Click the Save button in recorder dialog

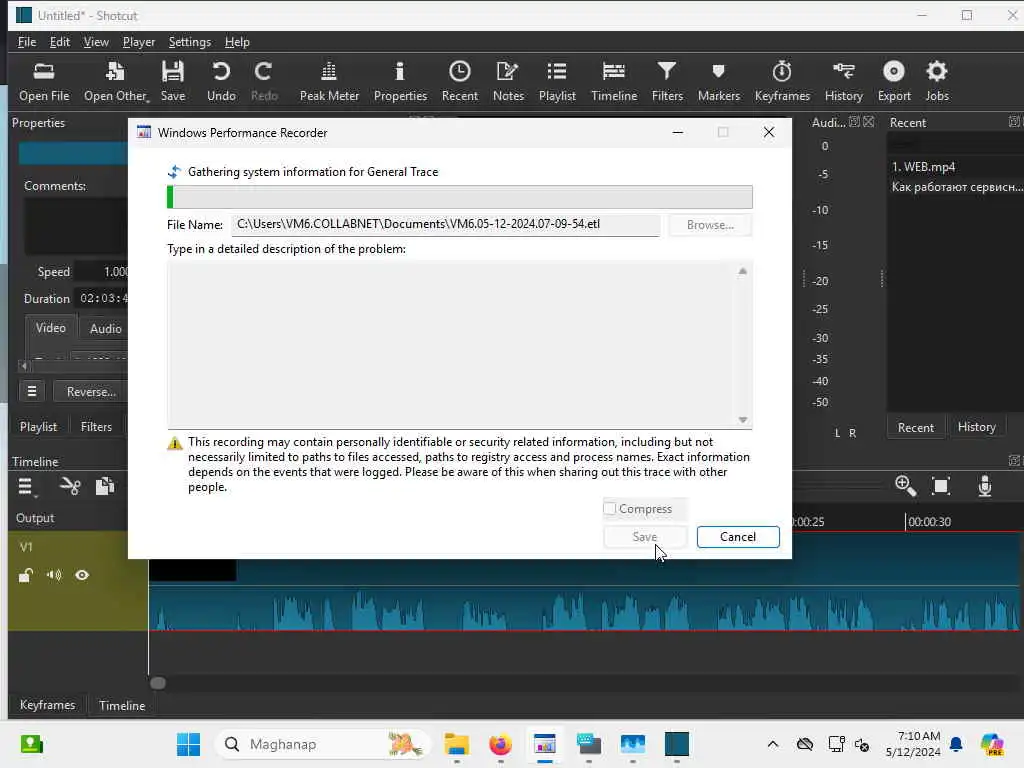(x=645, y=537)
